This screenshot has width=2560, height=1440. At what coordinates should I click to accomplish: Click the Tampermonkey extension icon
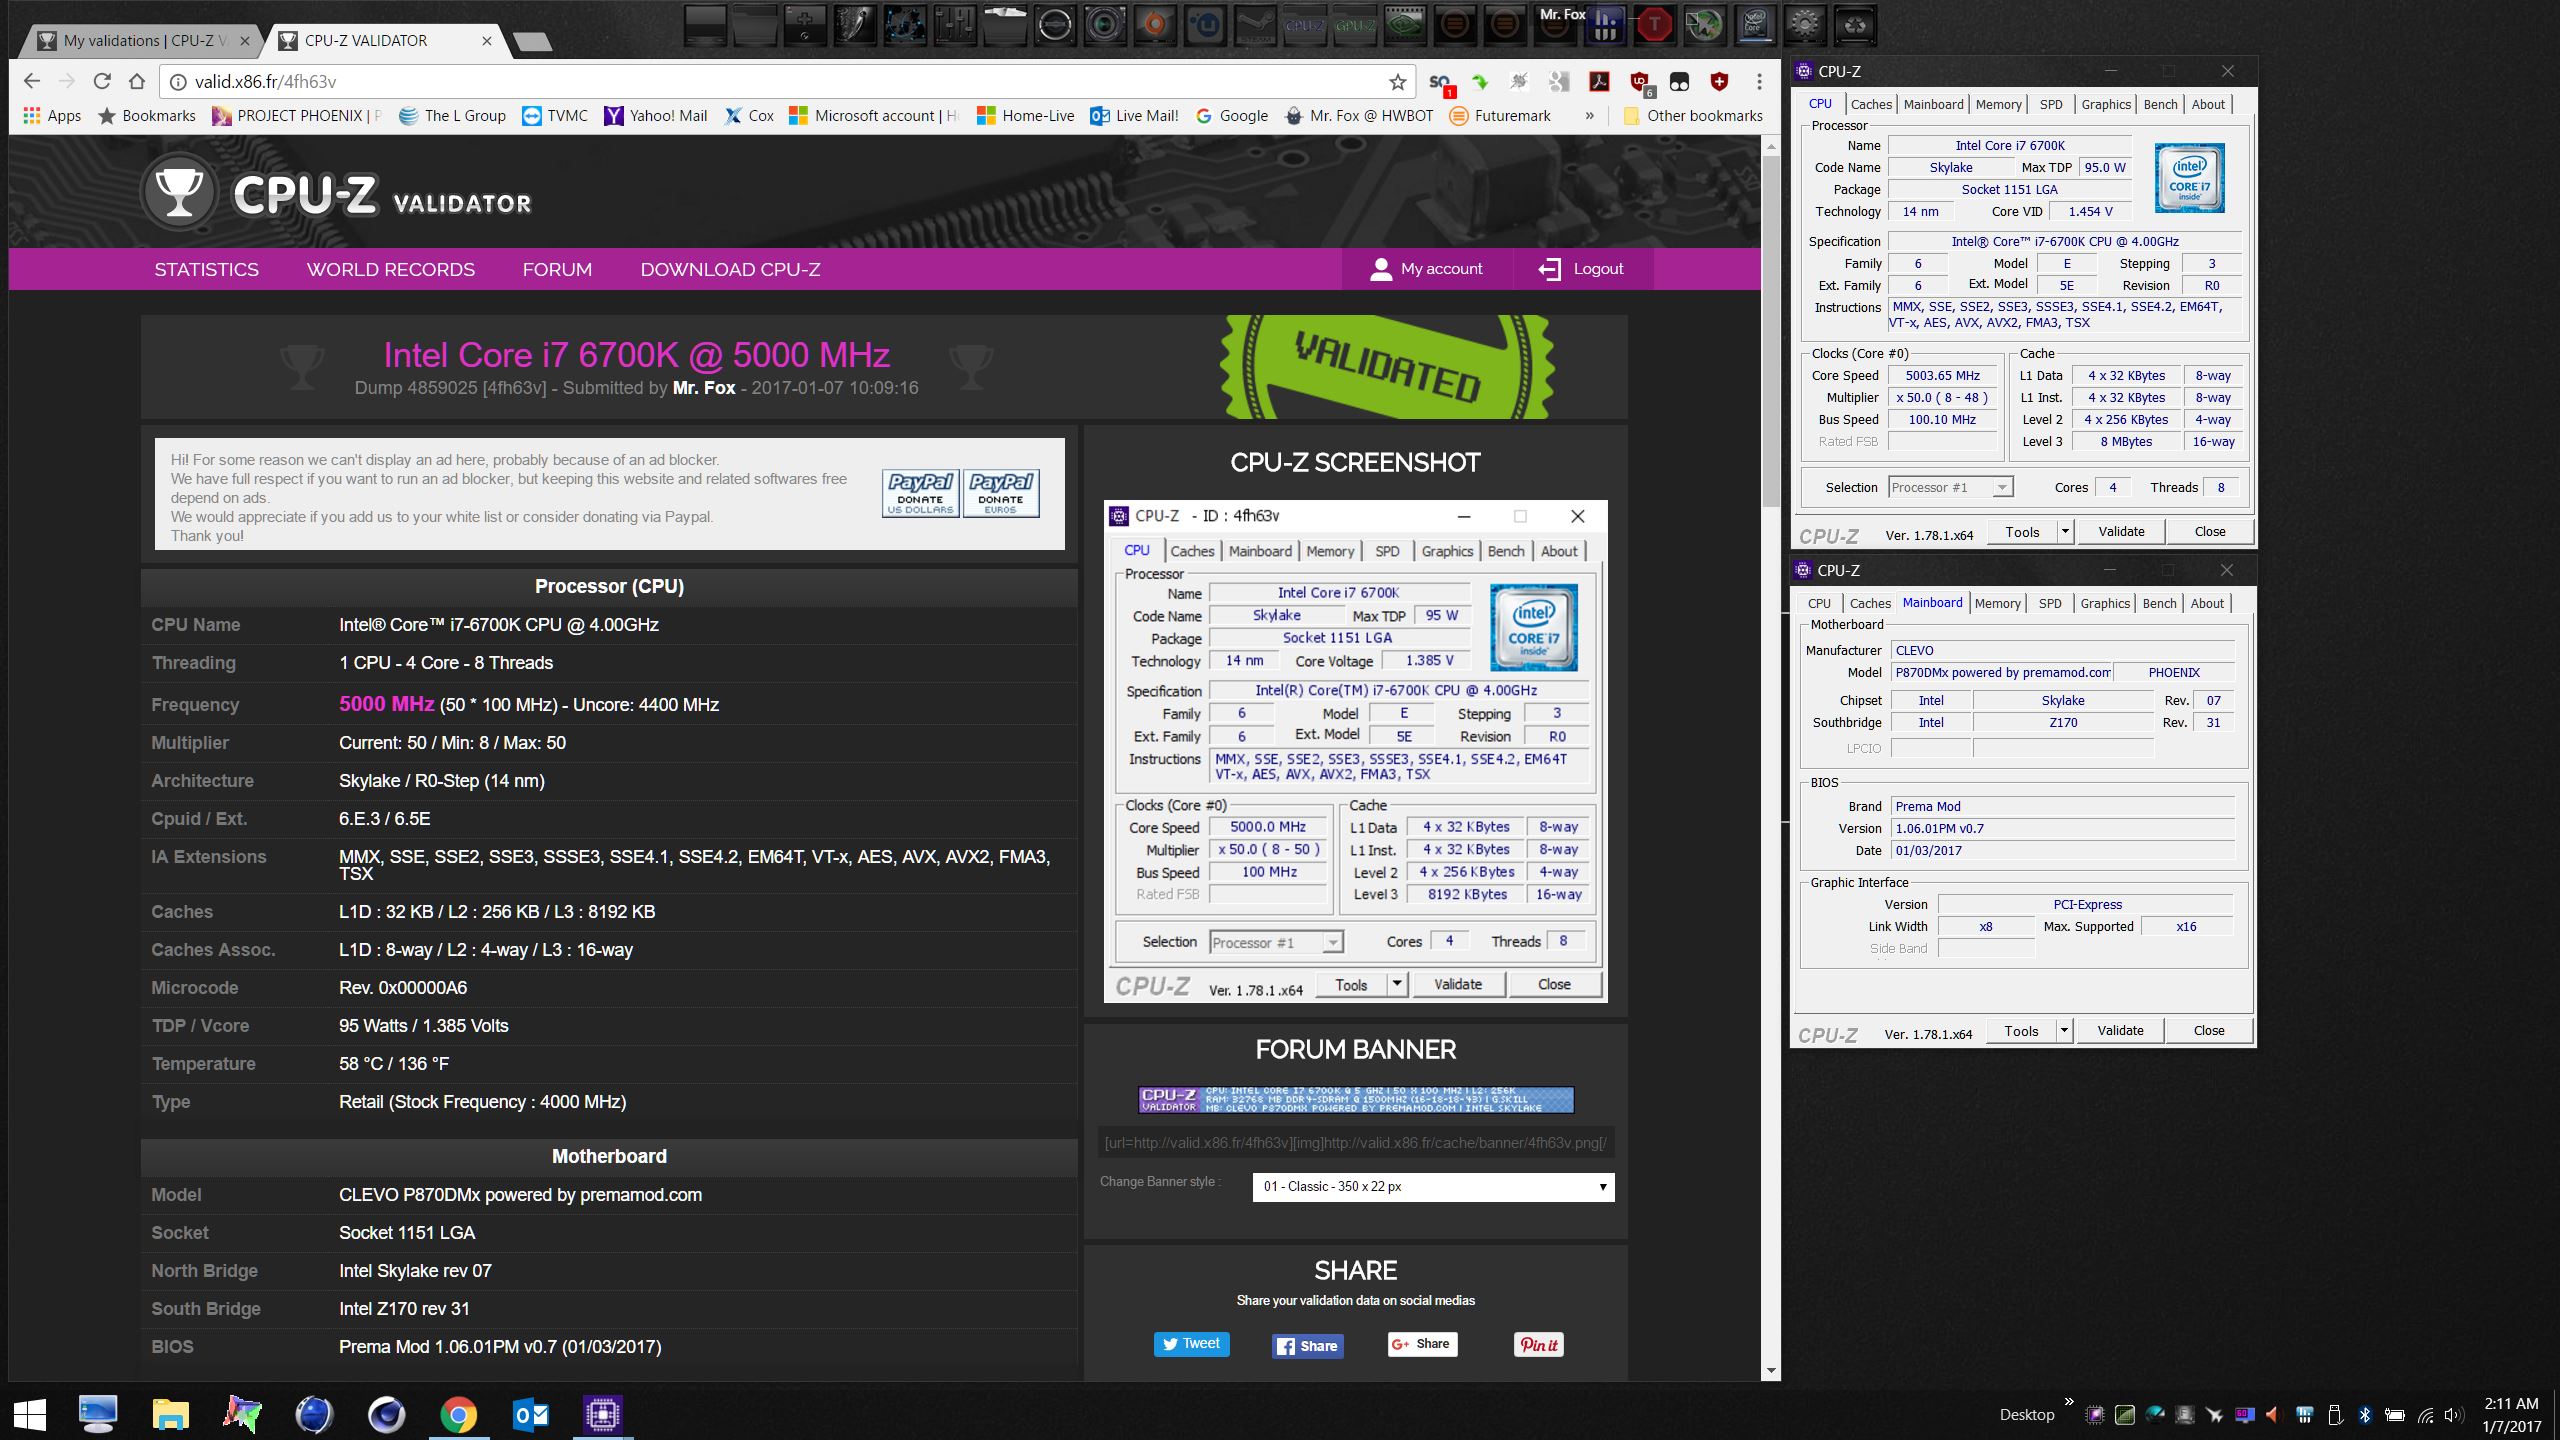[x=1679, y=82]
